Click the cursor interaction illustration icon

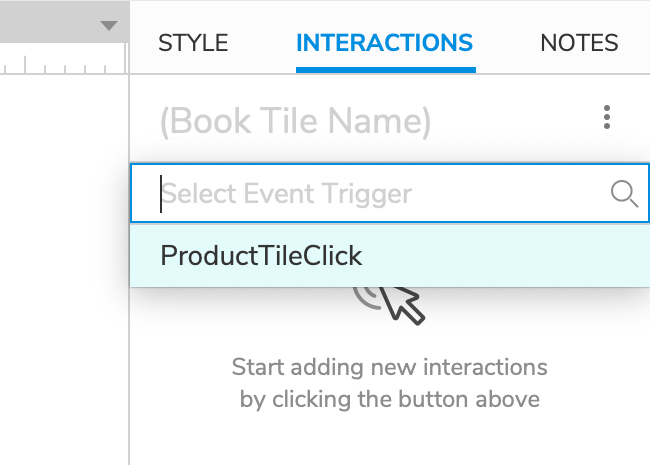coord(390,305)
